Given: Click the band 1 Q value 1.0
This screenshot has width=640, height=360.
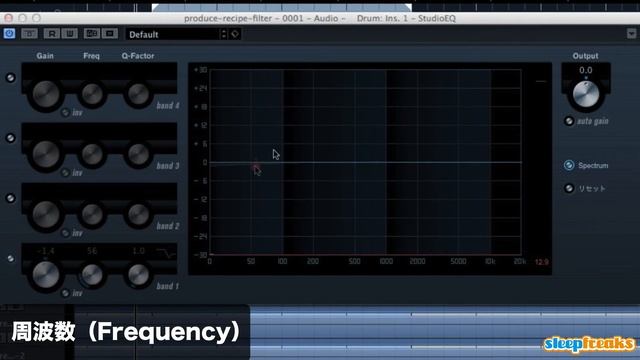Looking at the screenshot, I should point(138,251).
